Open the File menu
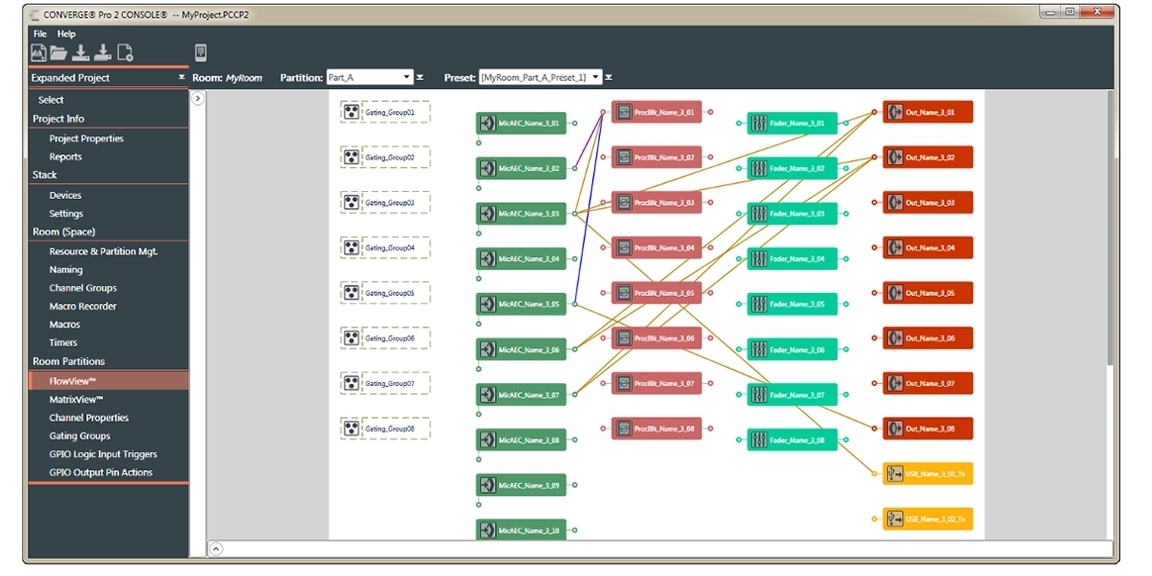1152x576 pixels. coord(40,34)
